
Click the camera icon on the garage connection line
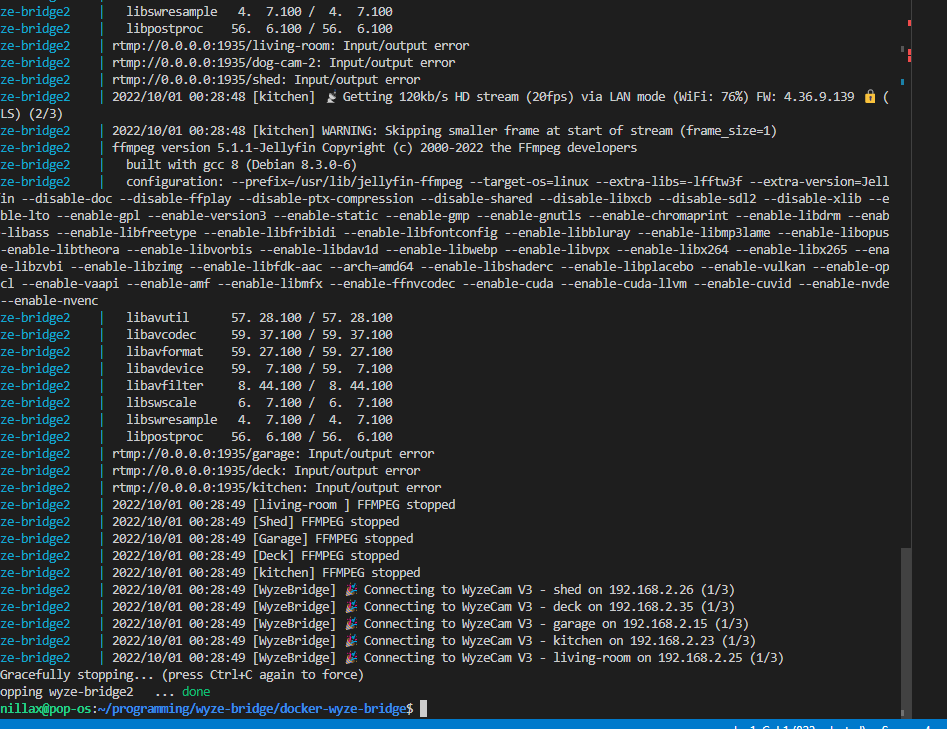[x=352, y=623]
